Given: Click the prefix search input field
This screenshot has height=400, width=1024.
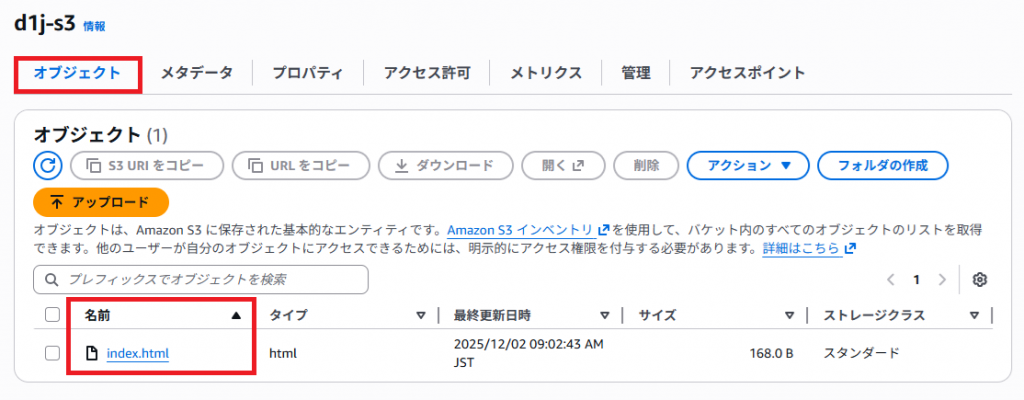Looking at the screenshot, I should [x=210, y=279].
